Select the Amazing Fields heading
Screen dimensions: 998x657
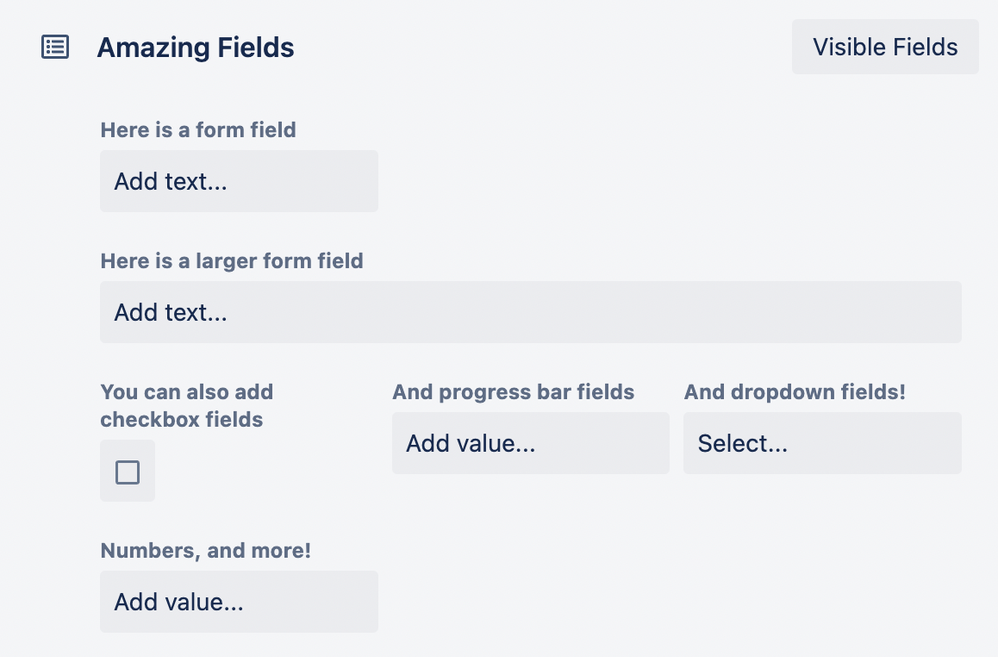pyautogui.click(x=195, y=47)
